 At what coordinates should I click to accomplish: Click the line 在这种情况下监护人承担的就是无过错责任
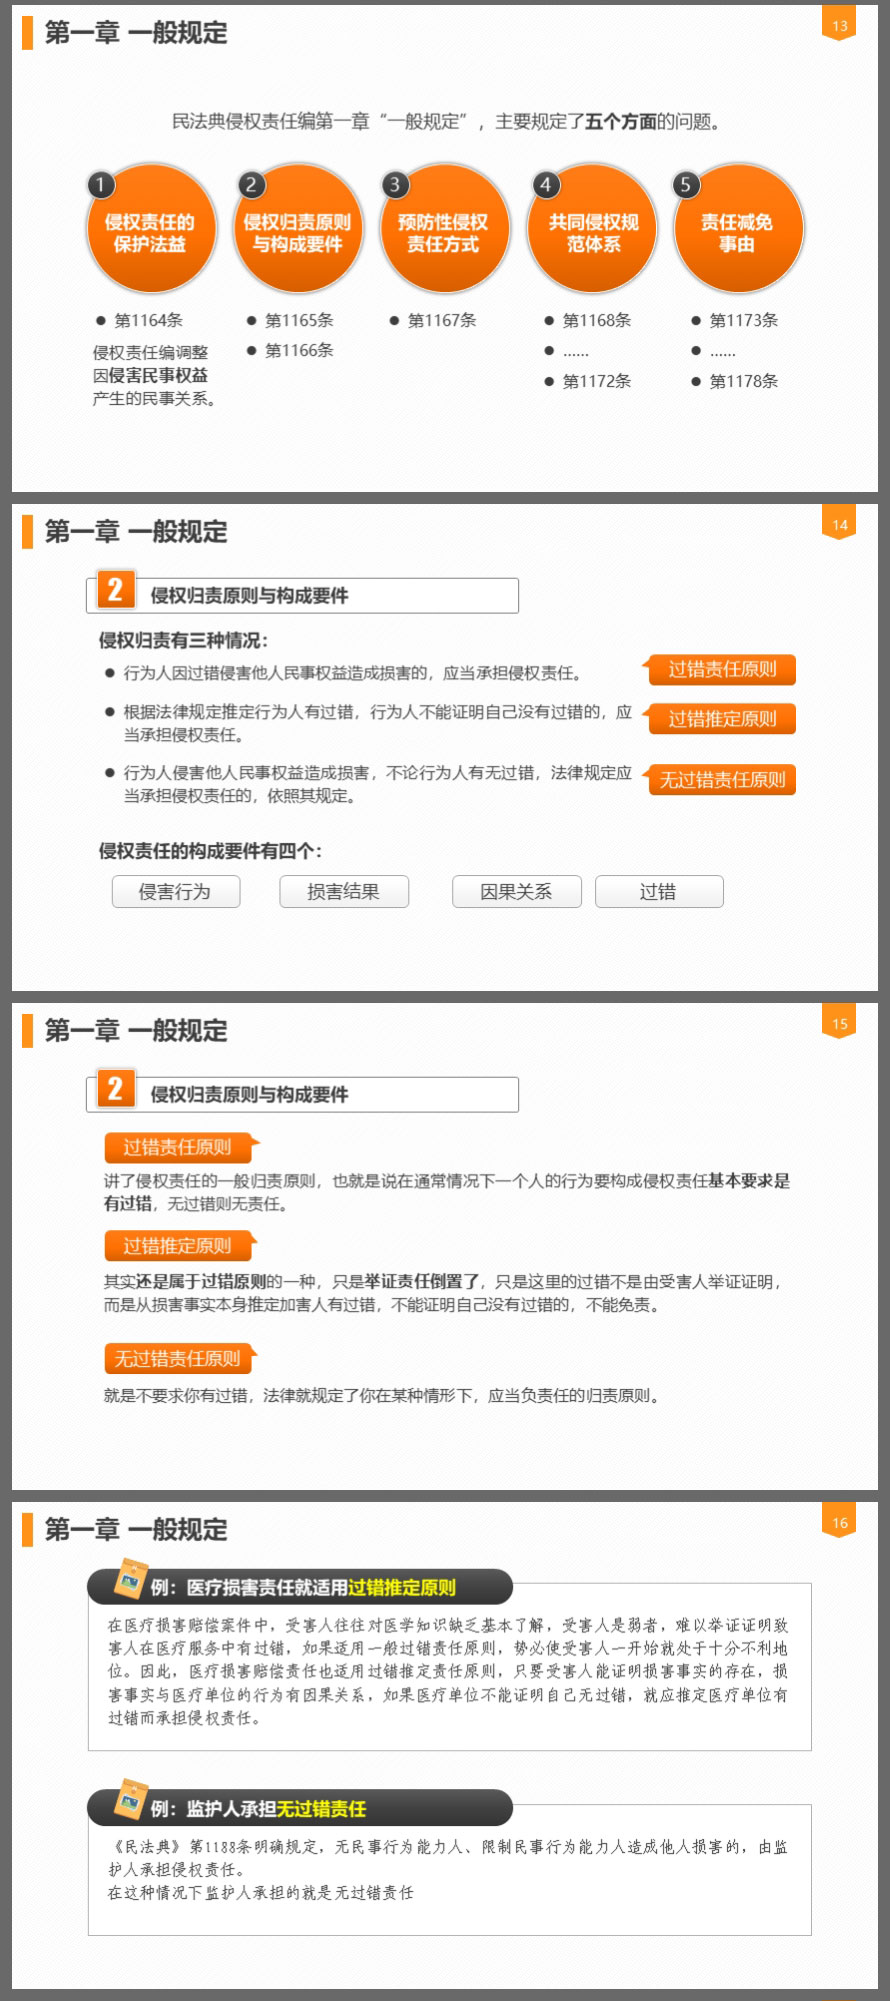coord(260,1893)
